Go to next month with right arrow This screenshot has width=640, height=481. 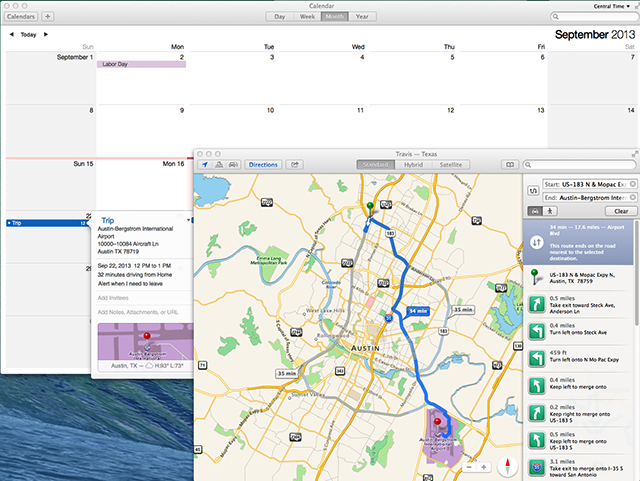[x=46, y=34]
